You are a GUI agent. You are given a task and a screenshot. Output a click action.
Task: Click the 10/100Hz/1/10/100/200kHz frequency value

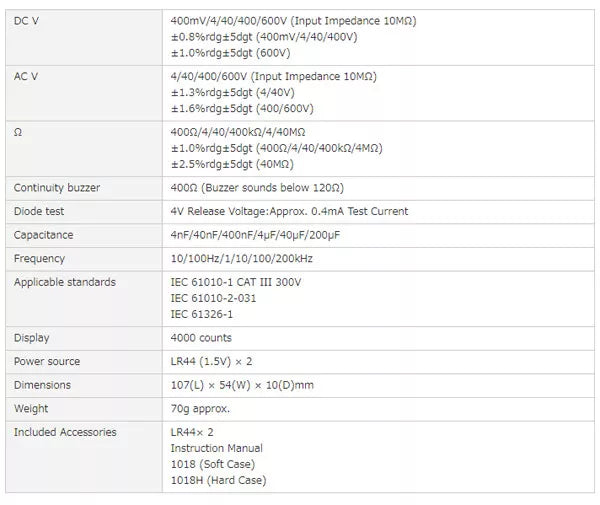pos(242,258)
